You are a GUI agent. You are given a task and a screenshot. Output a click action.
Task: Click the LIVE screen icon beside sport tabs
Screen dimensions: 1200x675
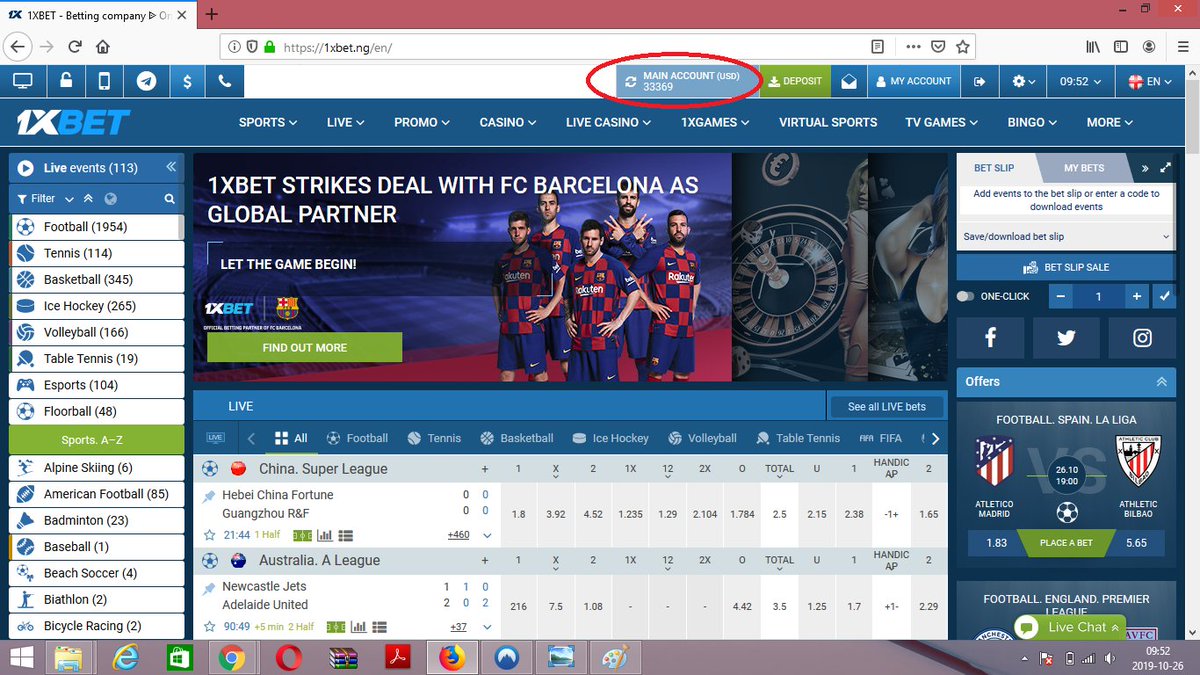coord(215,438)
